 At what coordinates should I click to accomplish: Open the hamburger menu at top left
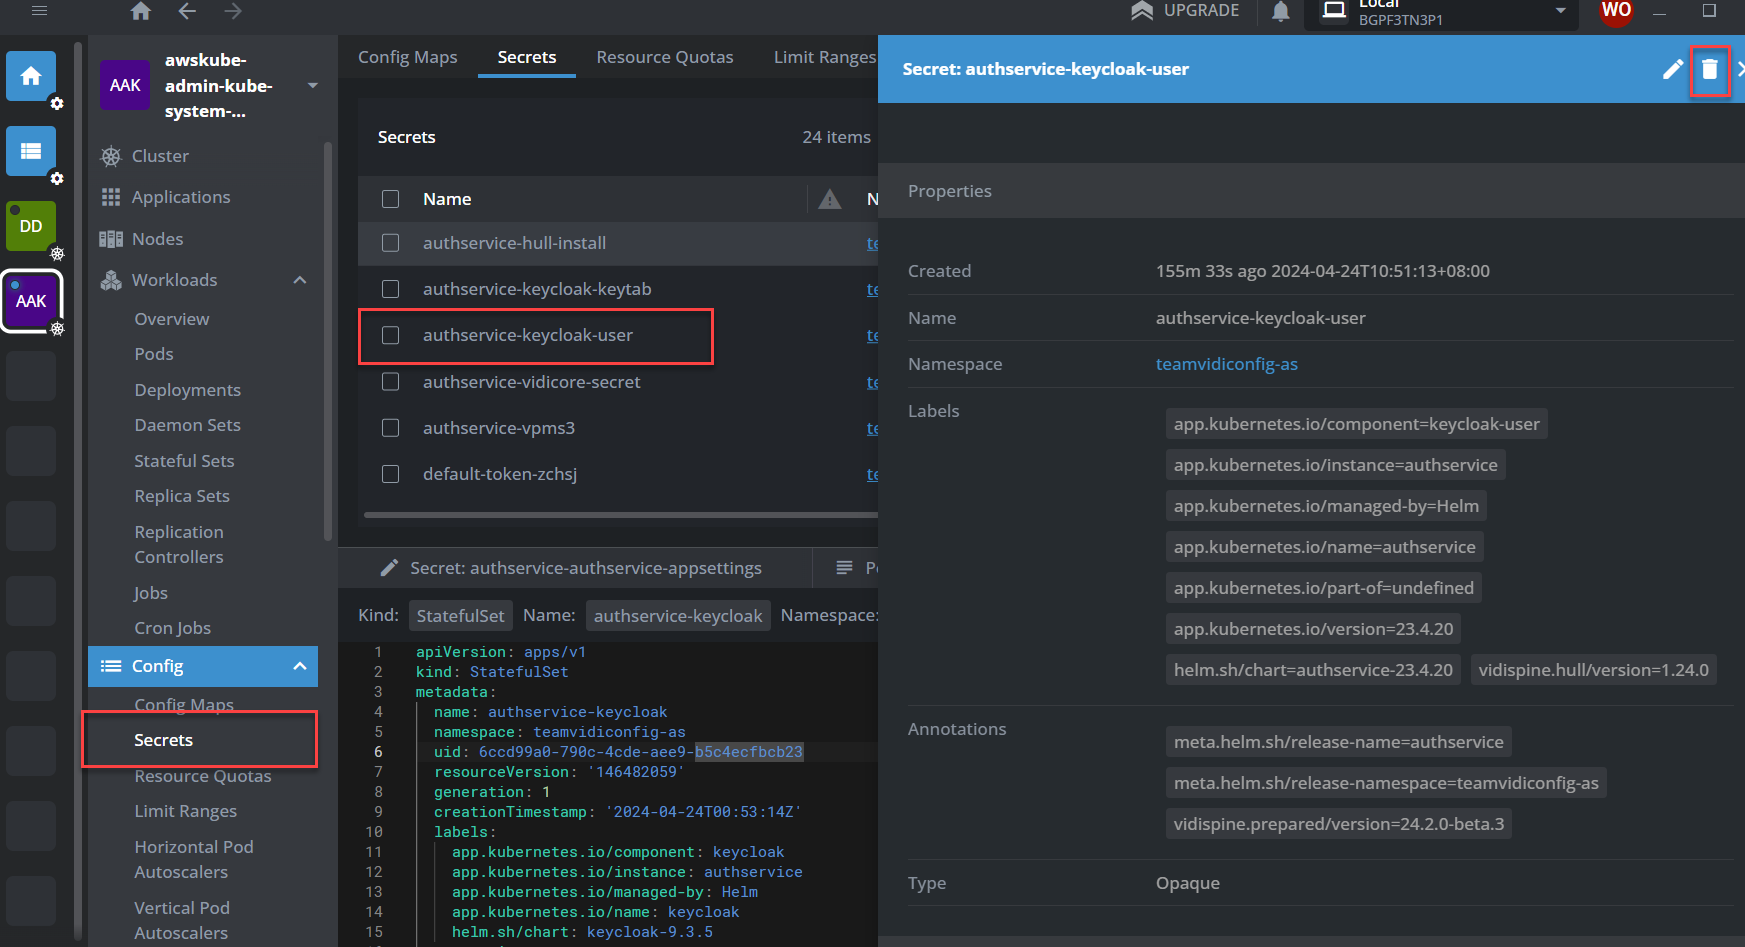(x=40, y=11)
